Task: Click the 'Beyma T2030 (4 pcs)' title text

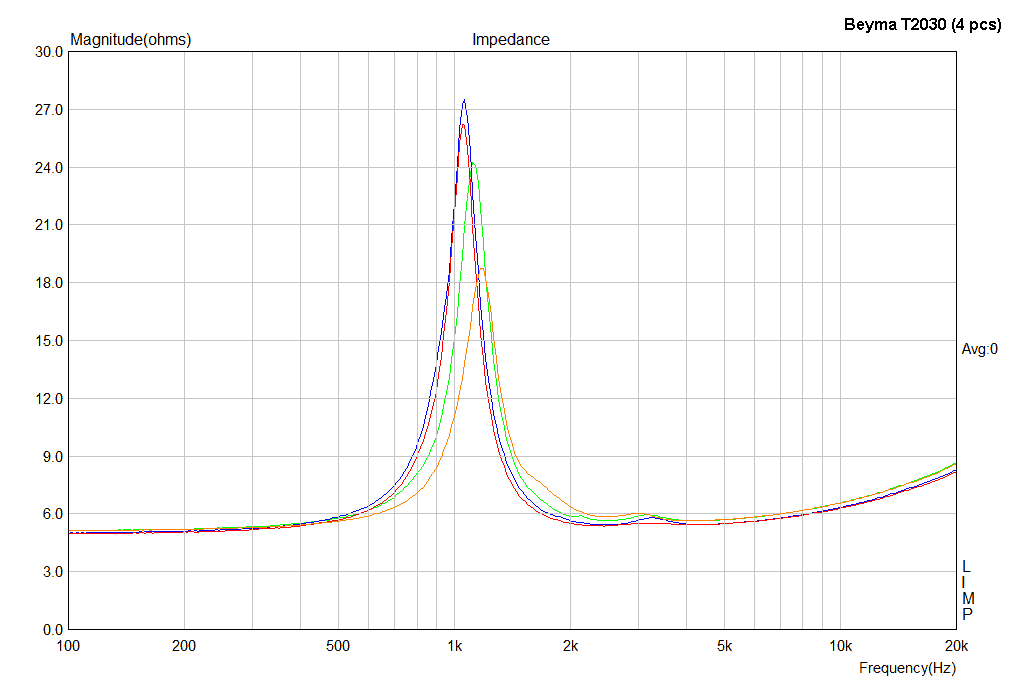Action: click(x=922, y=25)
